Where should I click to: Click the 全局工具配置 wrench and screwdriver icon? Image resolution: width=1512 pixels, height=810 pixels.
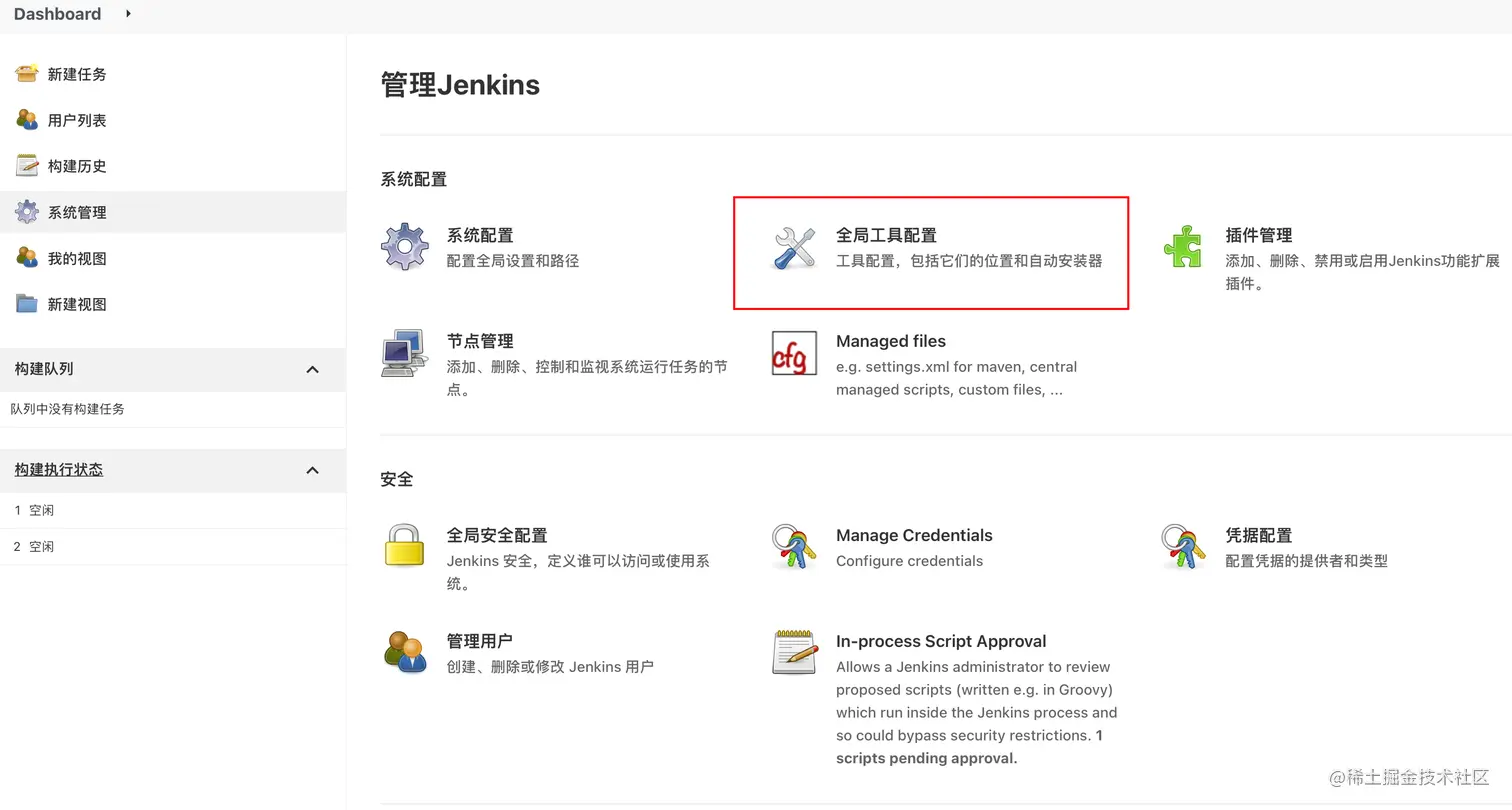(795, 247)
